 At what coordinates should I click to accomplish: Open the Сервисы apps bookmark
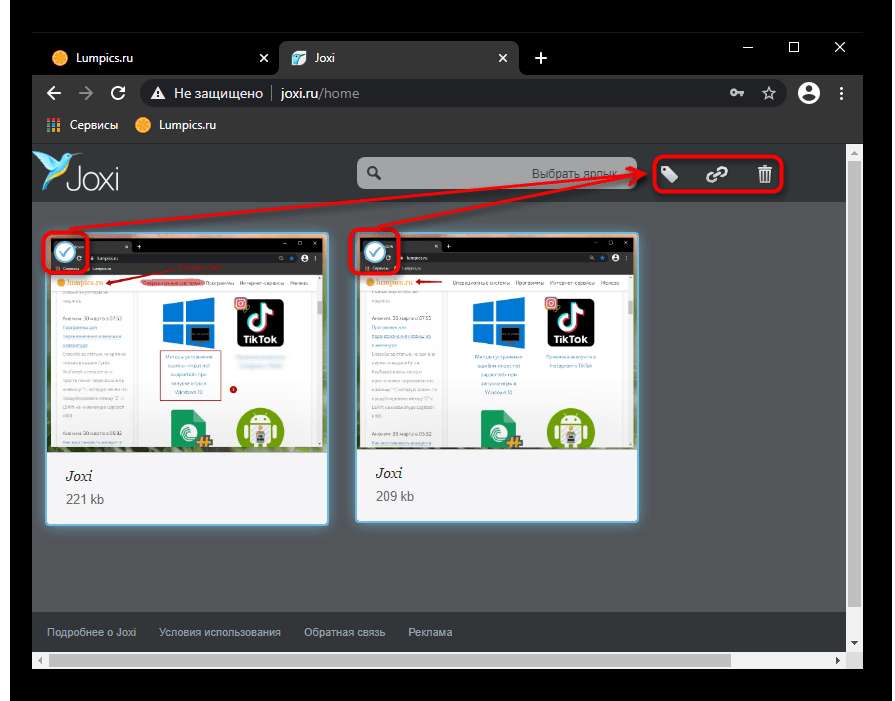click(x=82, y=125)
